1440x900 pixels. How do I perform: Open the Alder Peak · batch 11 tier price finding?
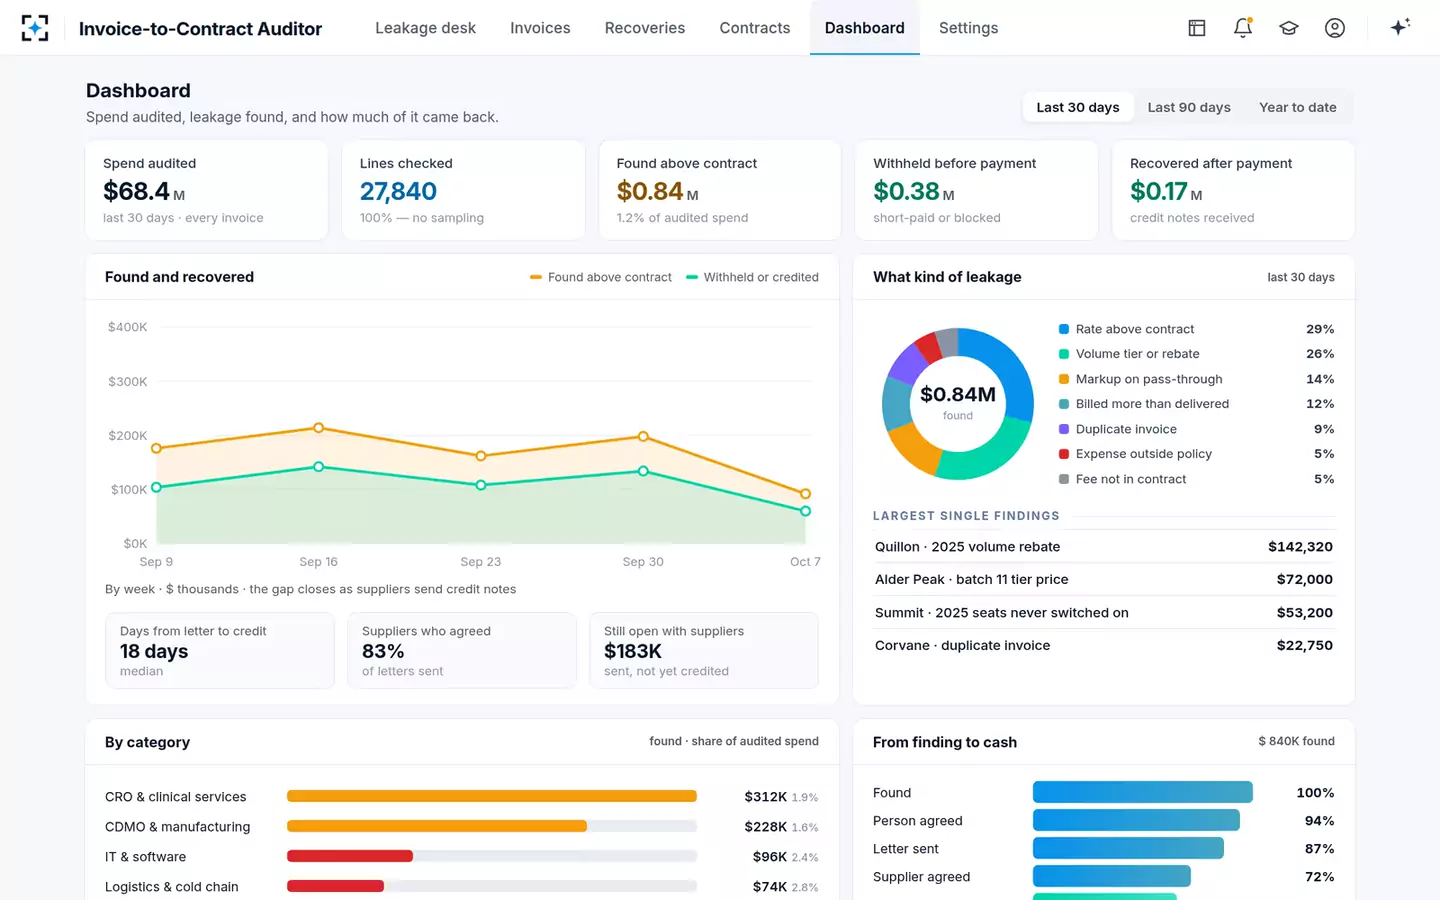click(x=1104, y=580)
